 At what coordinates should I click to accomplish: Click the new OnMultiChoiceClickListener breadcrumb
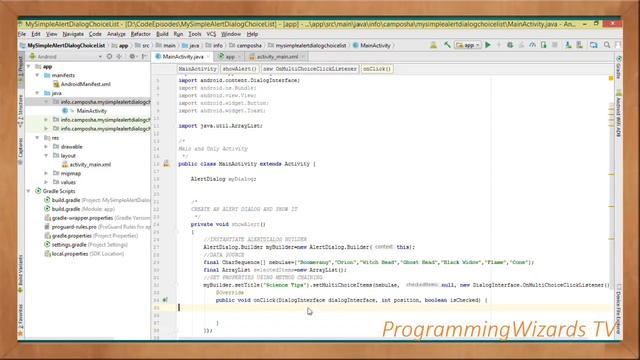[310, 69]
